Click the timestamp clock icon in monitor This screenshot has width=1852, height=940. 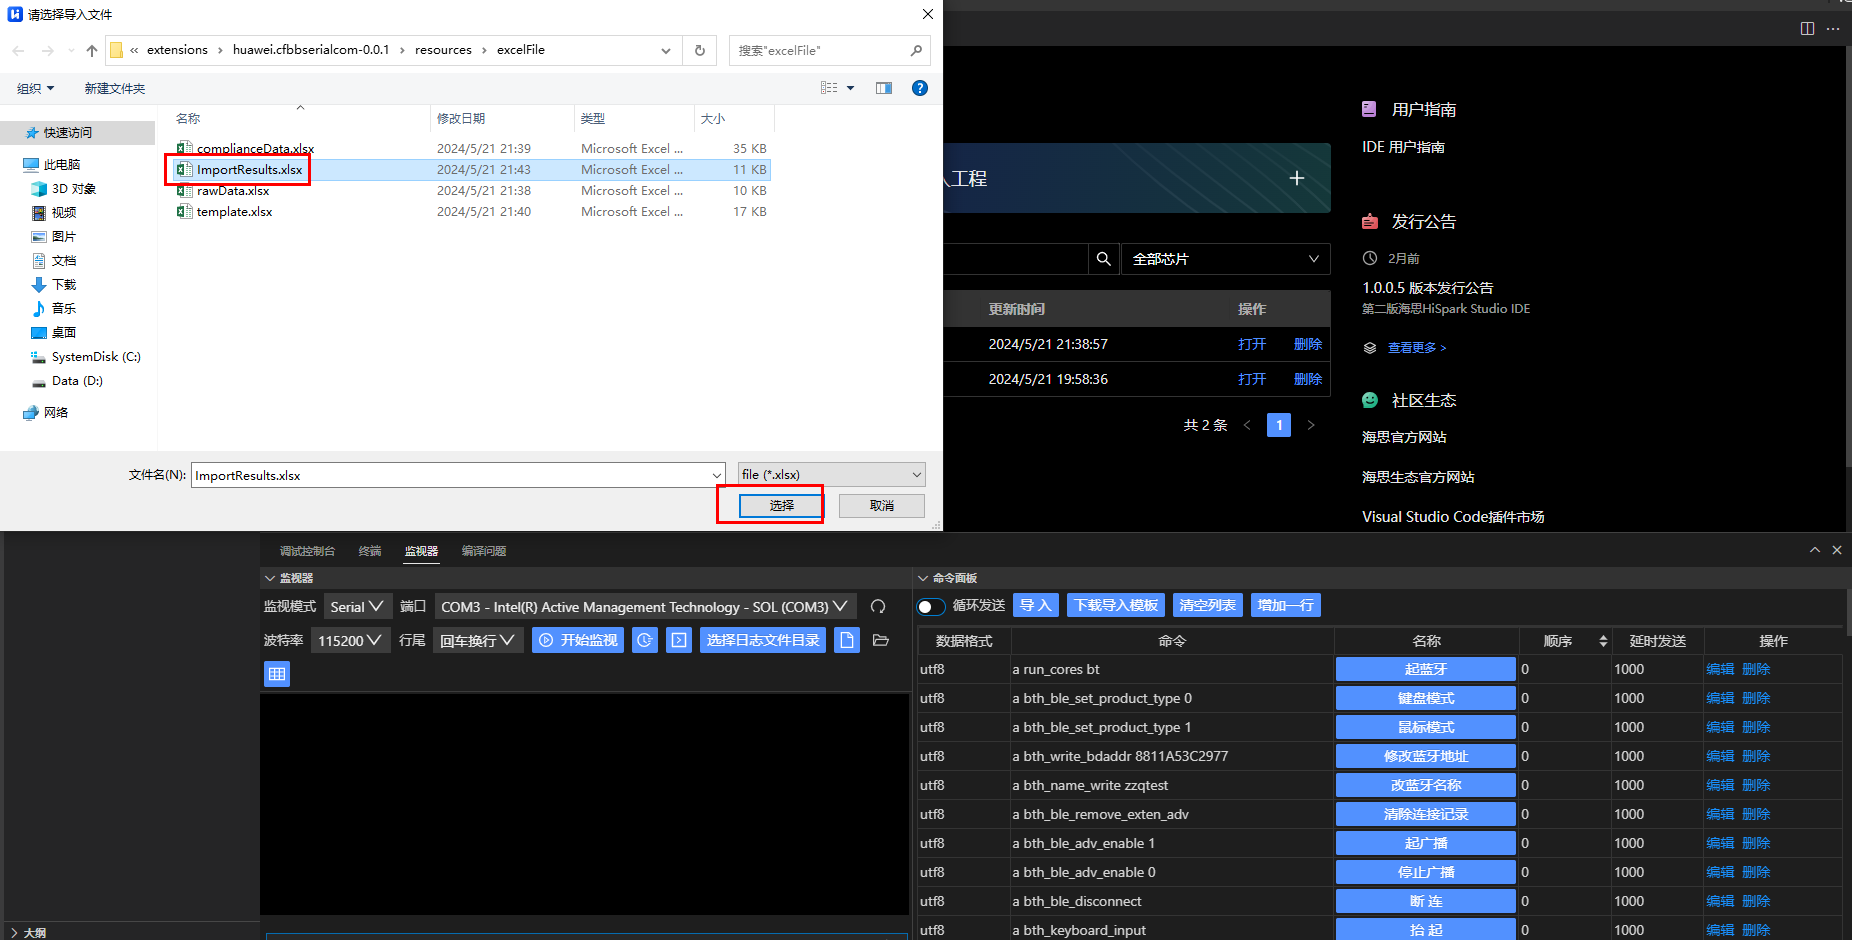pos(645,640)
